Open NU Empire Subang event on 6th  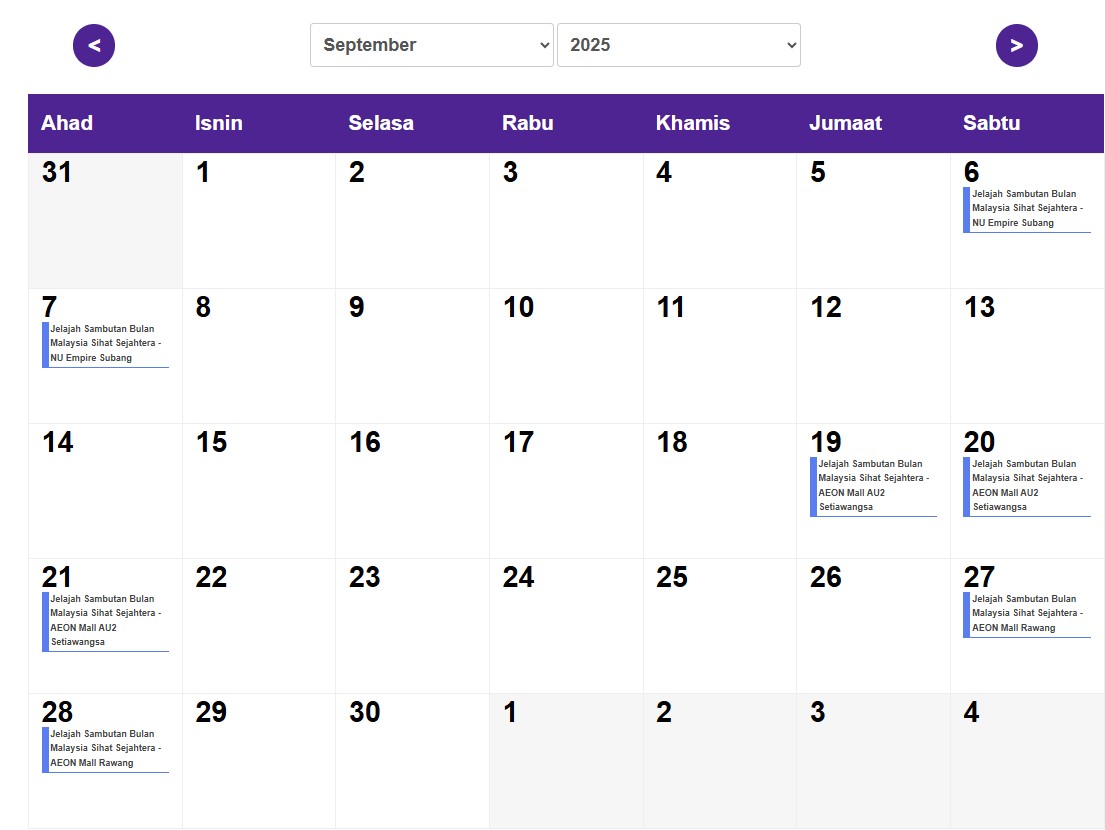(x=1026, y=209)
